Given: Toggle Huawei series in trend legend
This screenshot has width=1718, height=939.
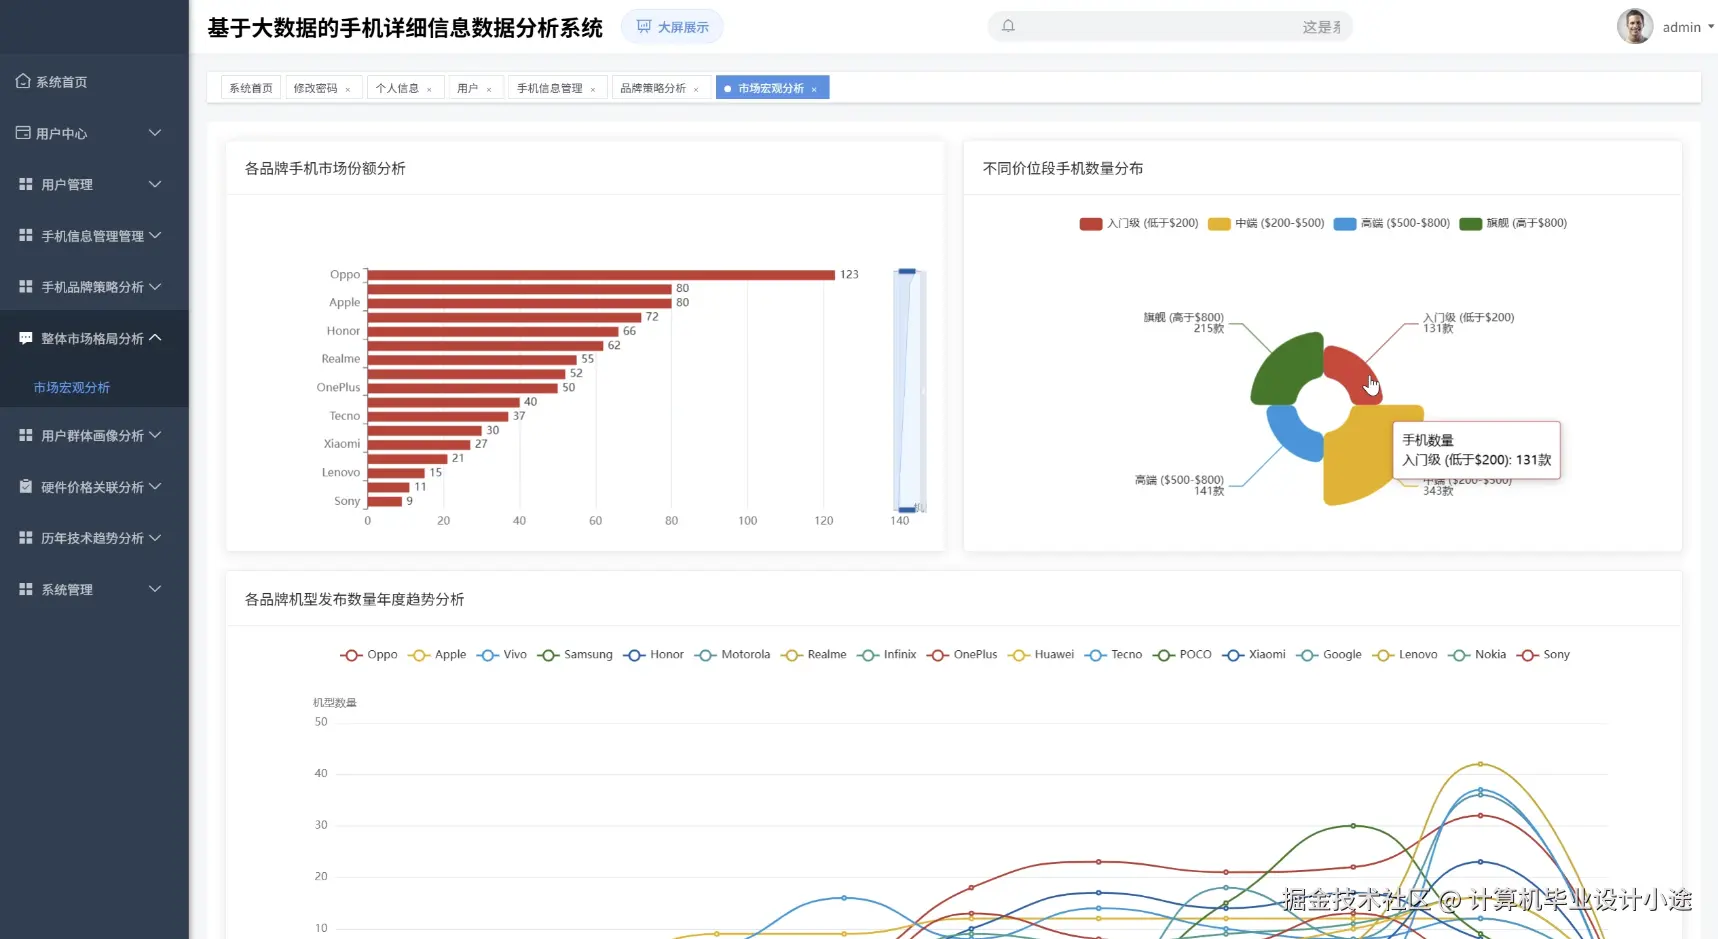Looking at the screenshot, I should 1041,655.
